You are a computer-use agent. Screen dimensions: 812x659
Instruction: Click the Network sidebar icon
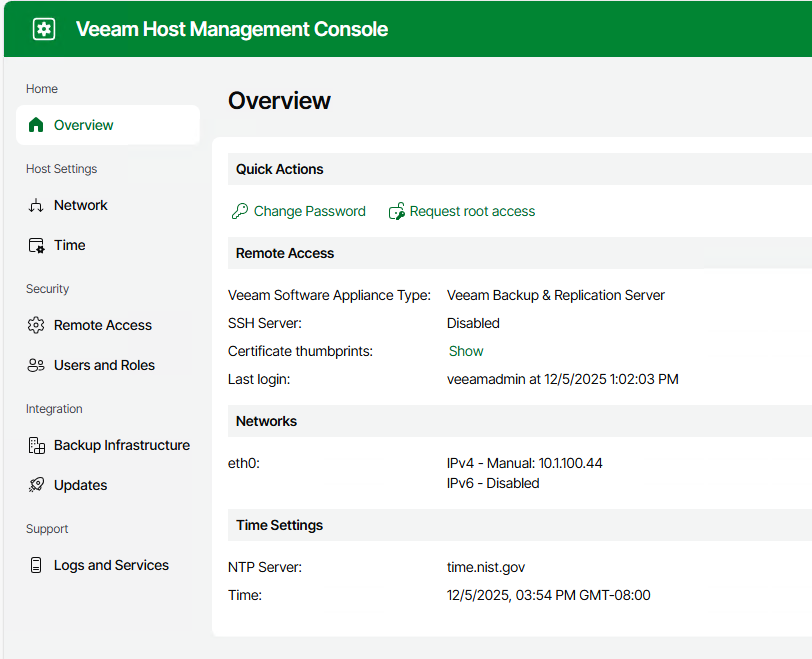coord(36,205)
